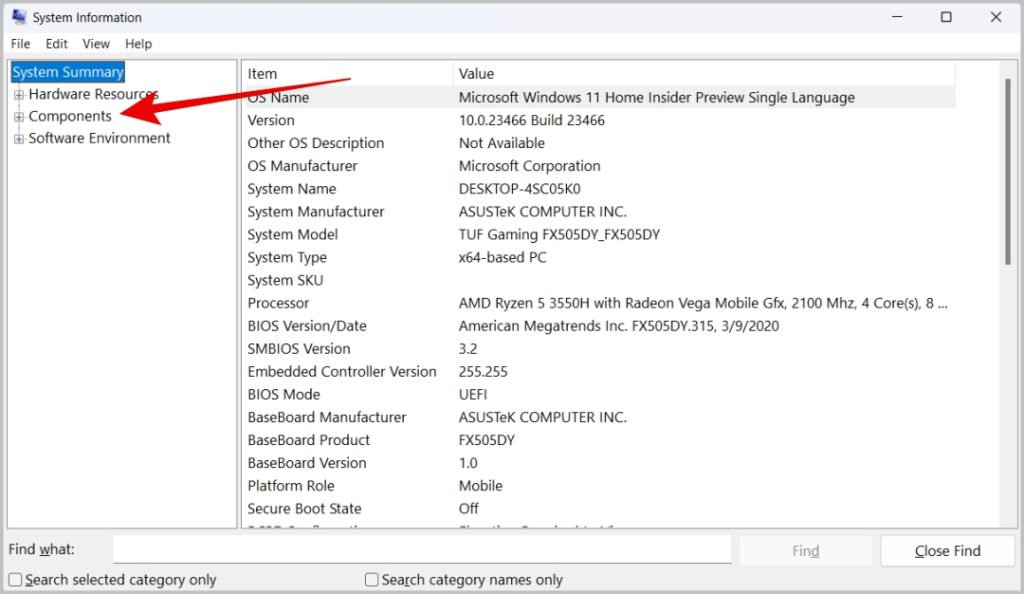Minimize the System Information window
1024x594 pixels.
tap(896, 17)
